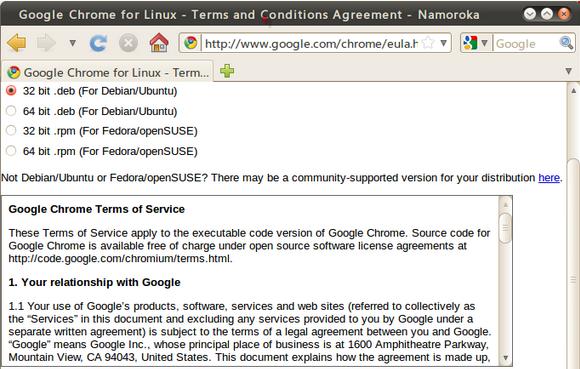Reload the current page

point(98,43)
